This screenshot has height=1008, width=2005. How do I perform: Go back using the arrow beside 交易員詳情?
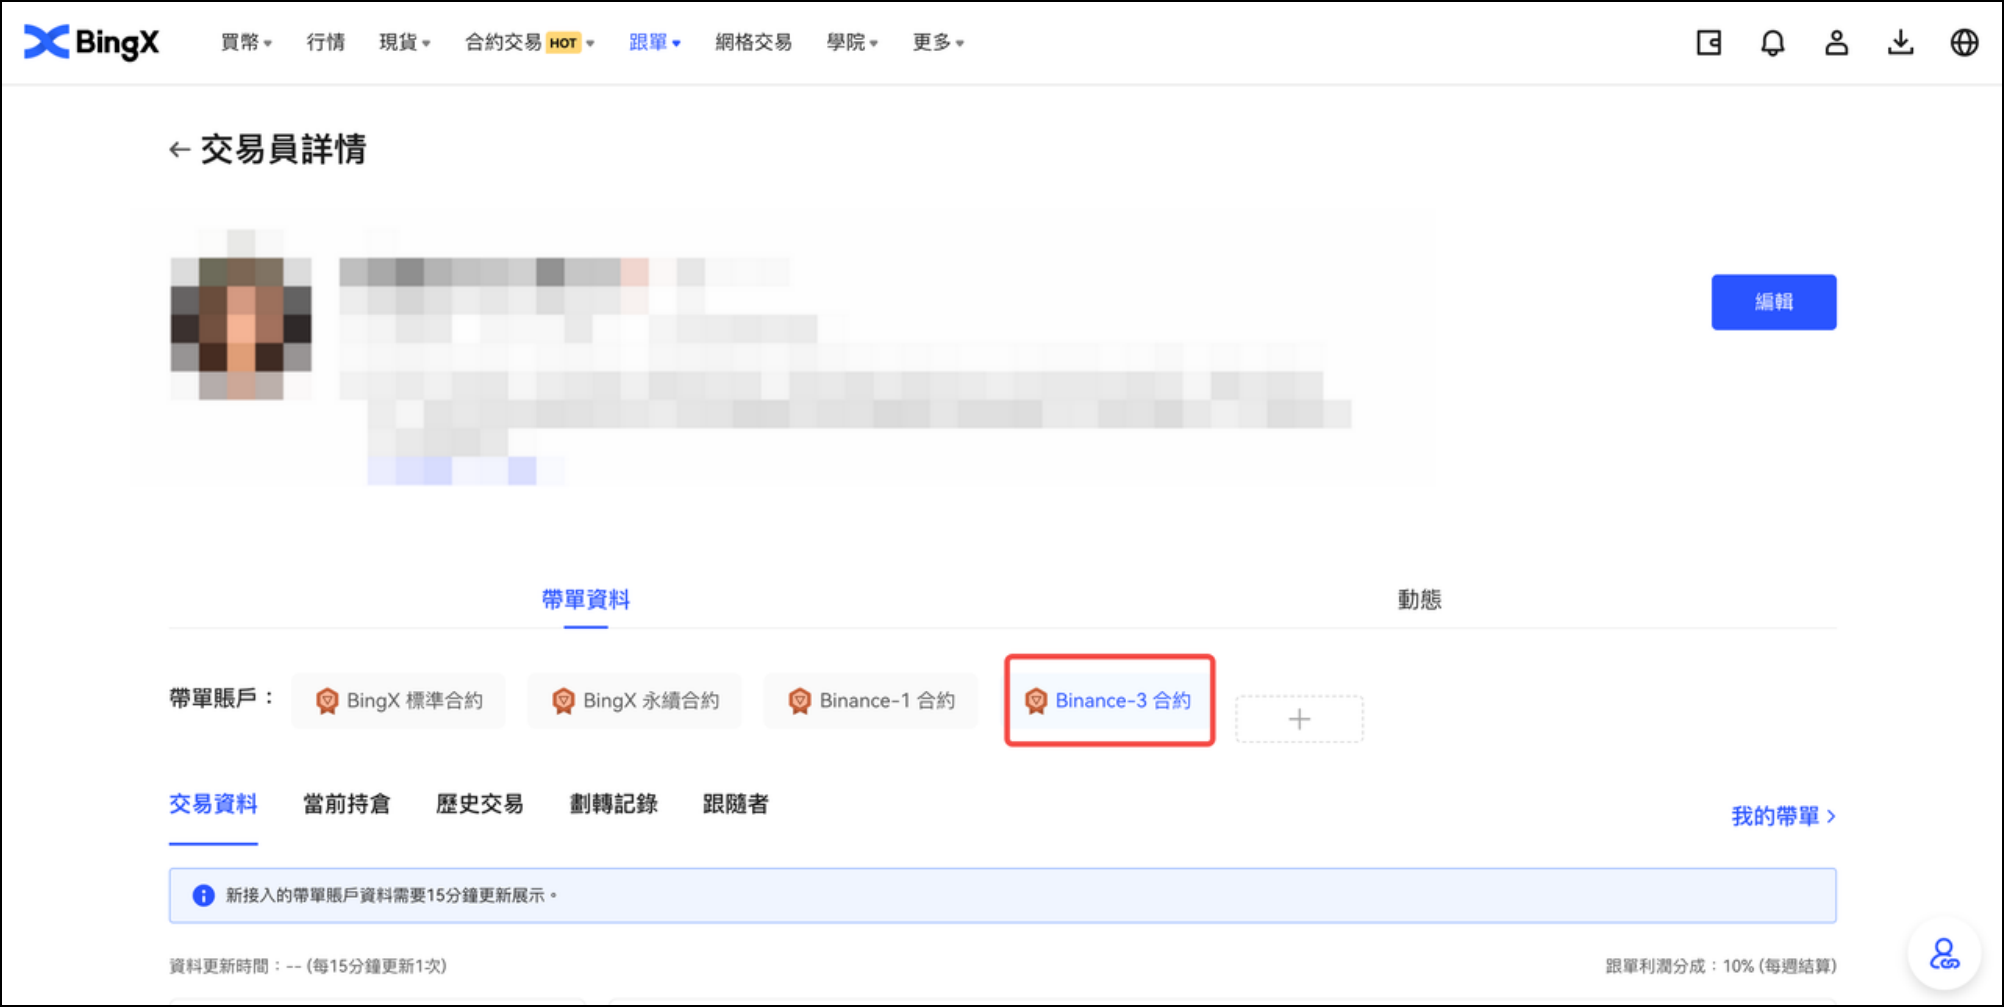[x=179, y=150]
